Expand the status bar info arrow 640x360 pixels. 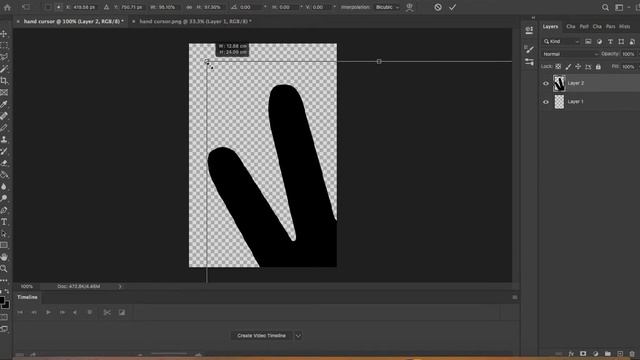pos(120,287)
